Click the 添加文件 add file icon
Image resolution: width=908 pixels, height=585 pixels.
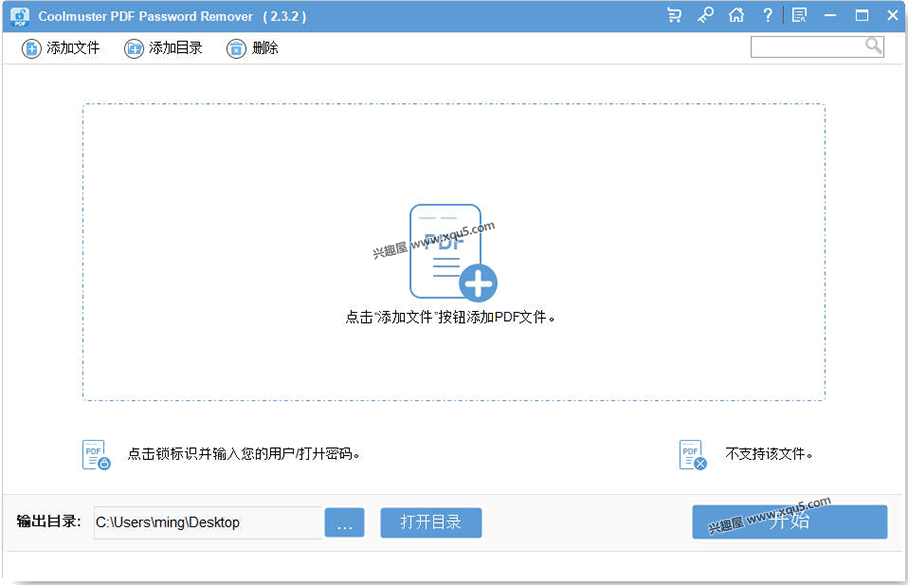32,46
